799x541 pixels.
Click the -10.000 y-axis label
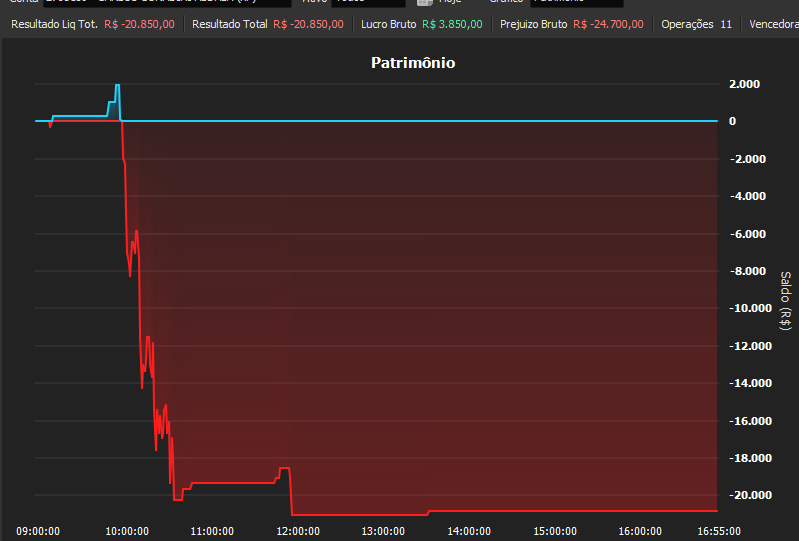tap(751, 308)
